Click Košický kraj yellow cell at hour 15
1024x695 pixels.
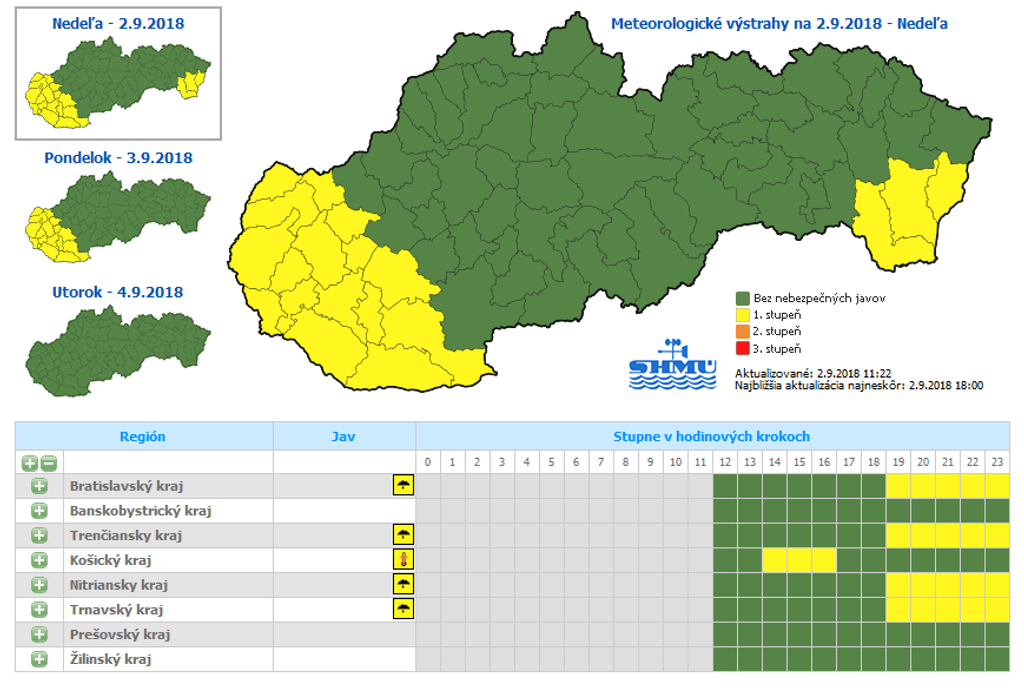point(799,560)
